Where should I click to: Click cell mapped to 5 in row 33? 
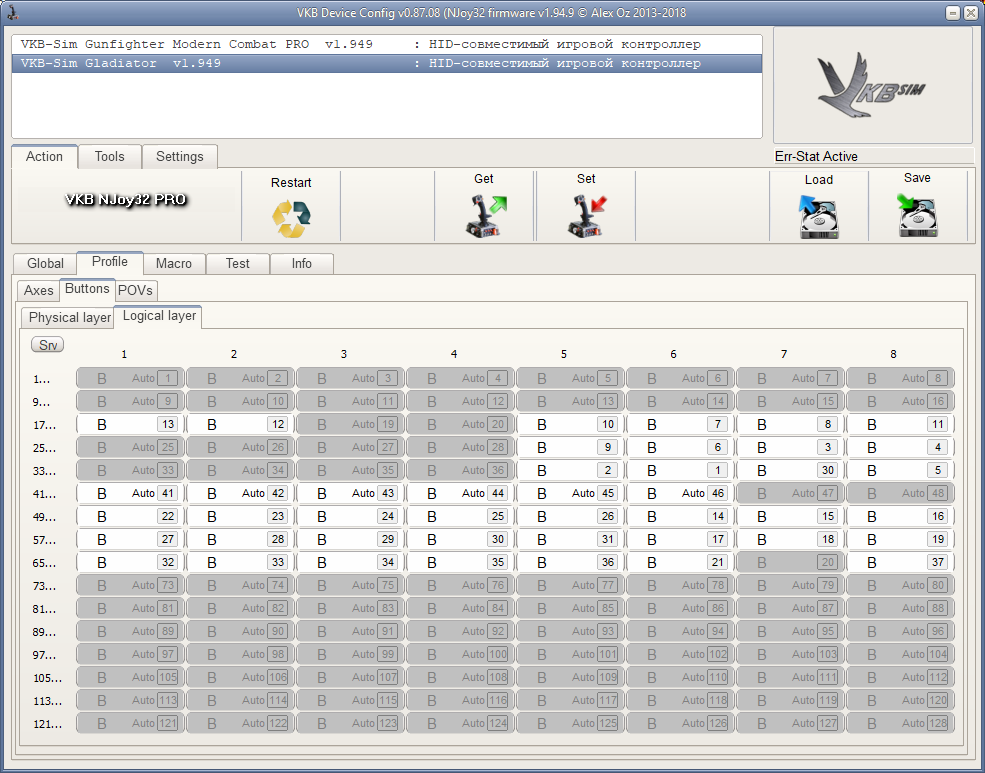901,470
